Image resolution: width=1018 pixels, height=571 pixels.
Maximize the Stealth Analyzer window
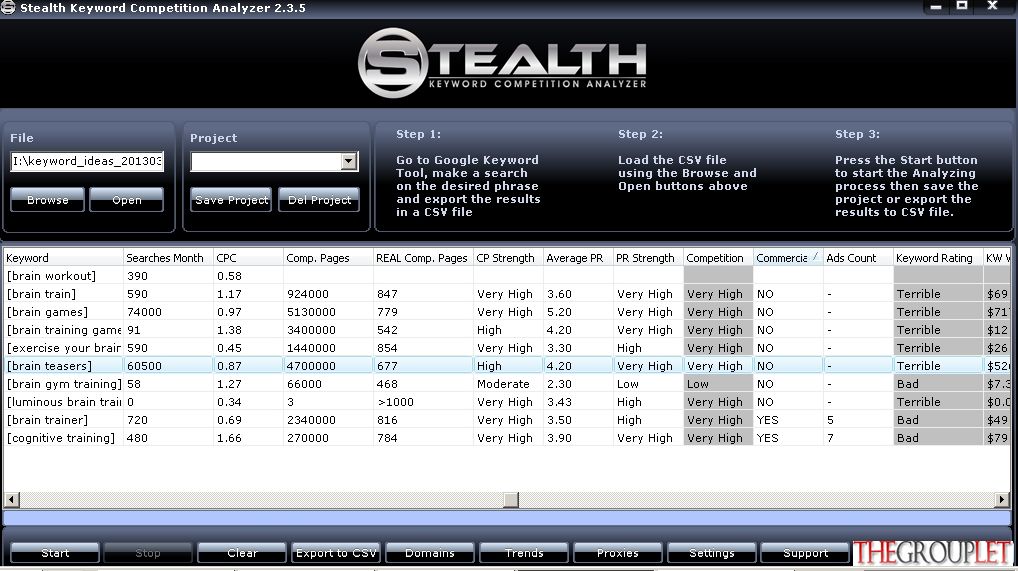[x=962, y=6]
